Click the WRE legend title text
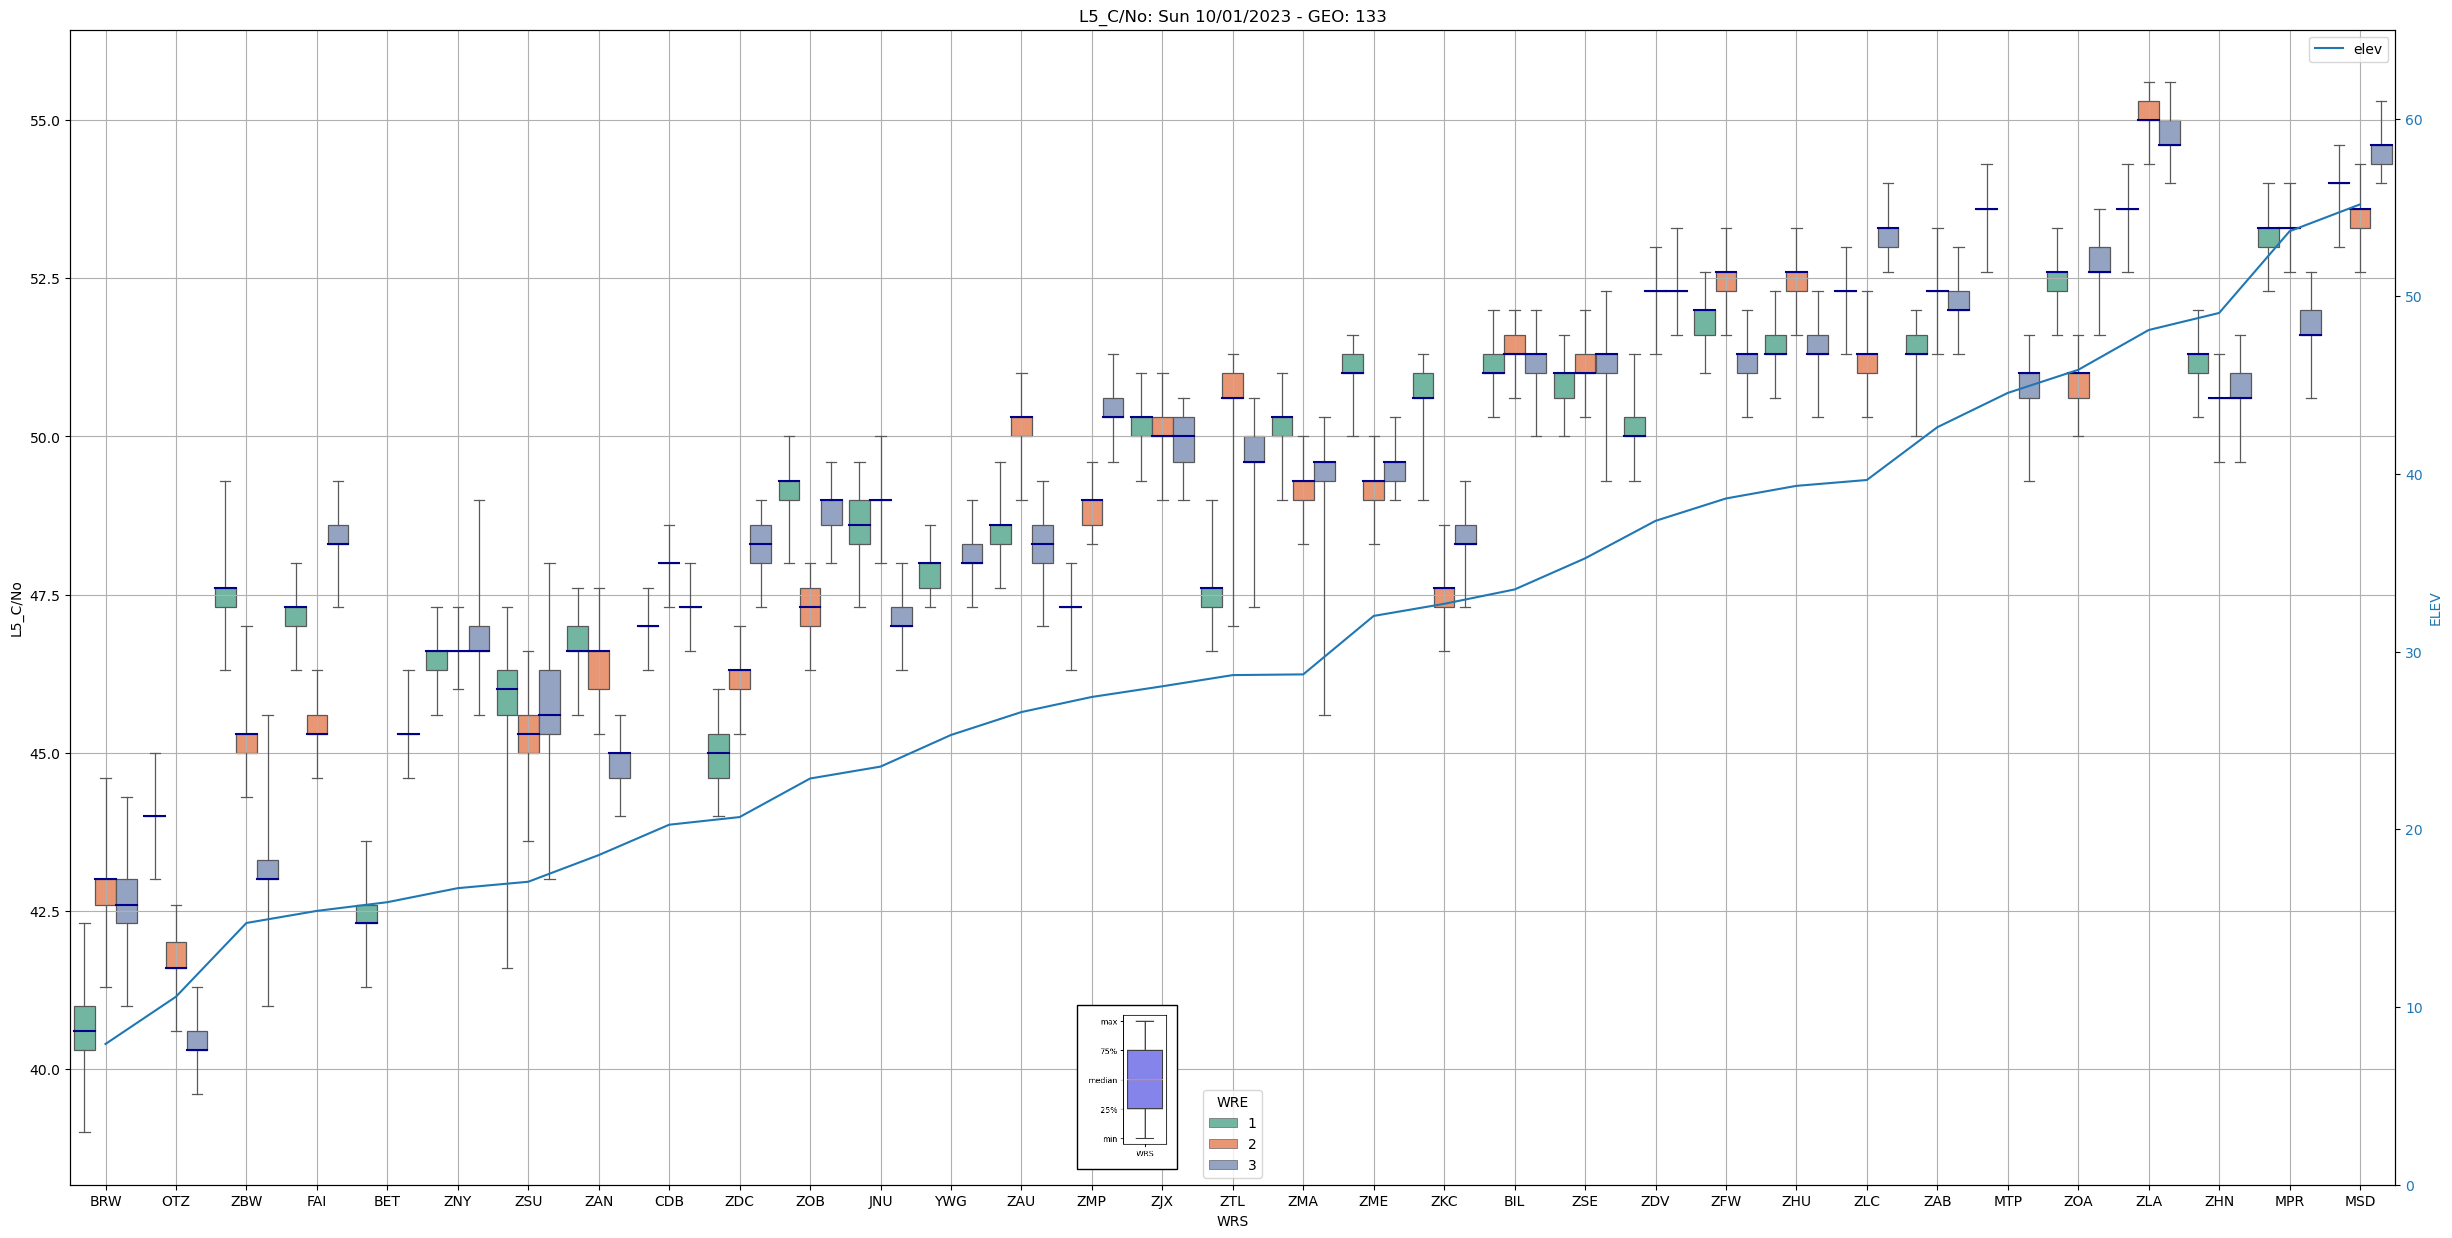The width and height of the screenshot is (2452, 1238). click(1232, 1102)
